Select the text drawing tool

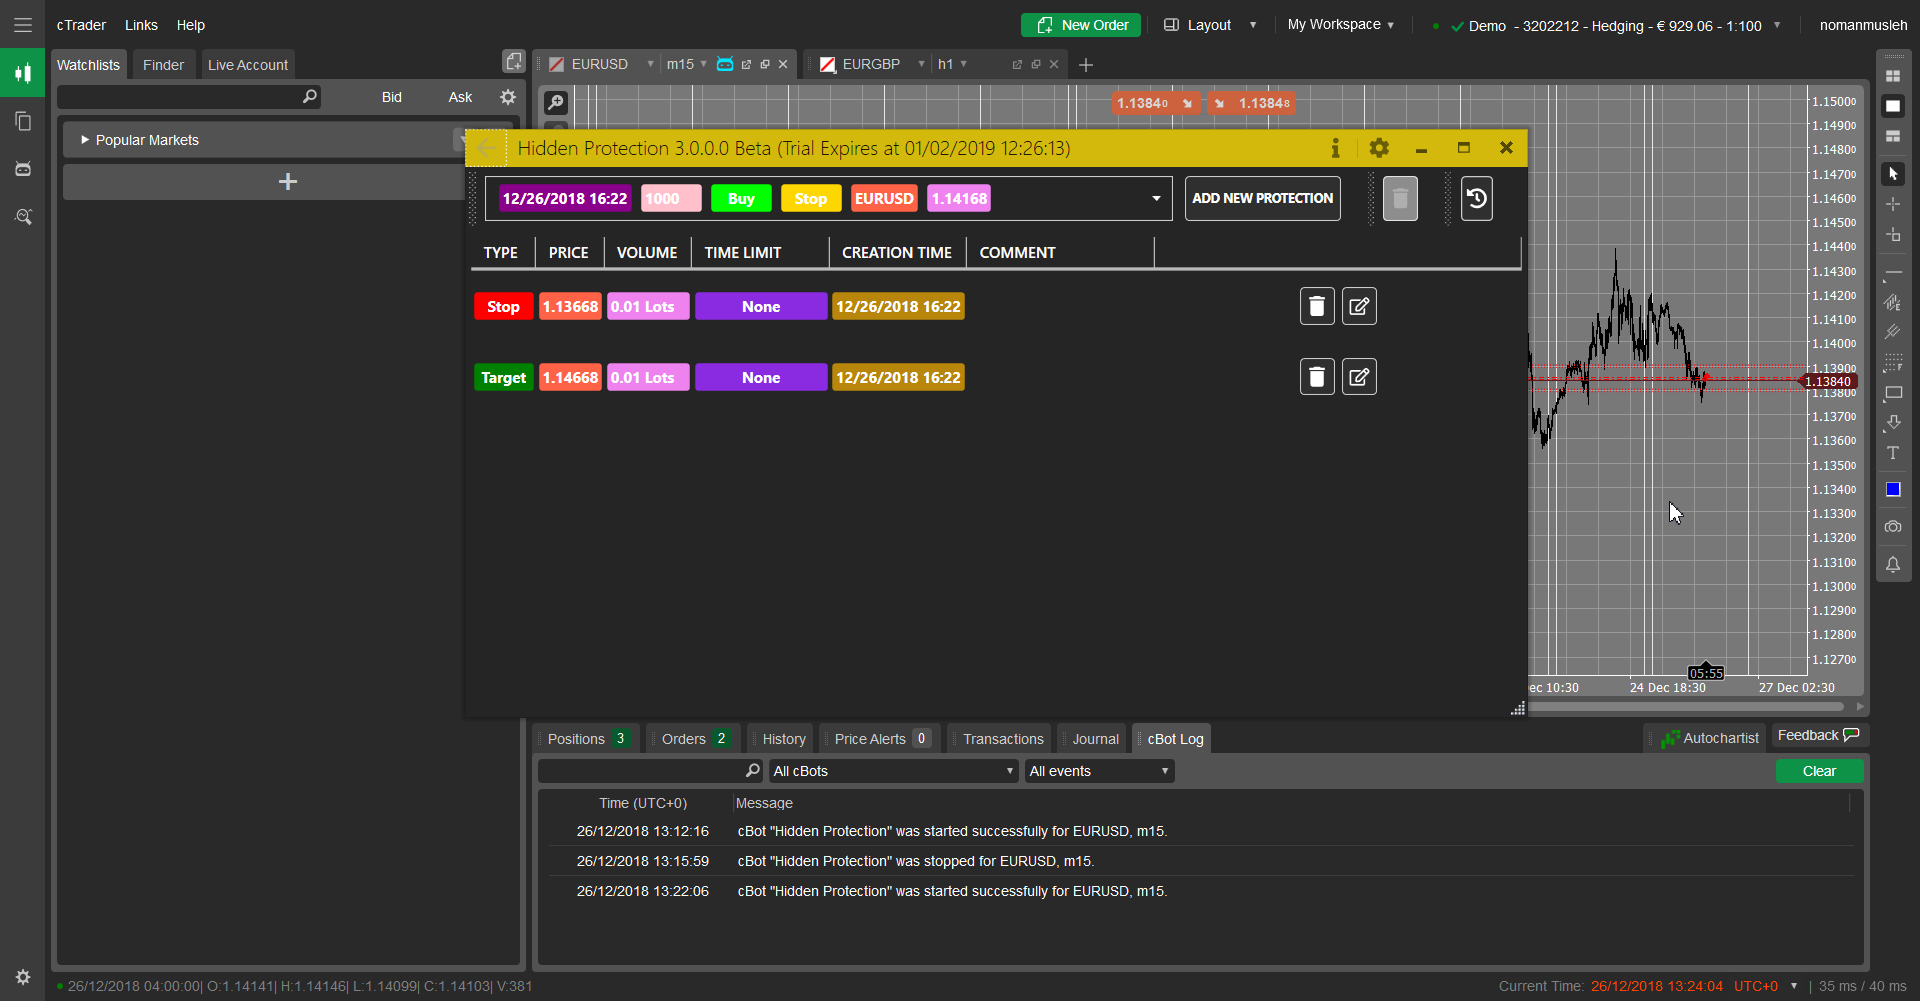point(1892,453)
